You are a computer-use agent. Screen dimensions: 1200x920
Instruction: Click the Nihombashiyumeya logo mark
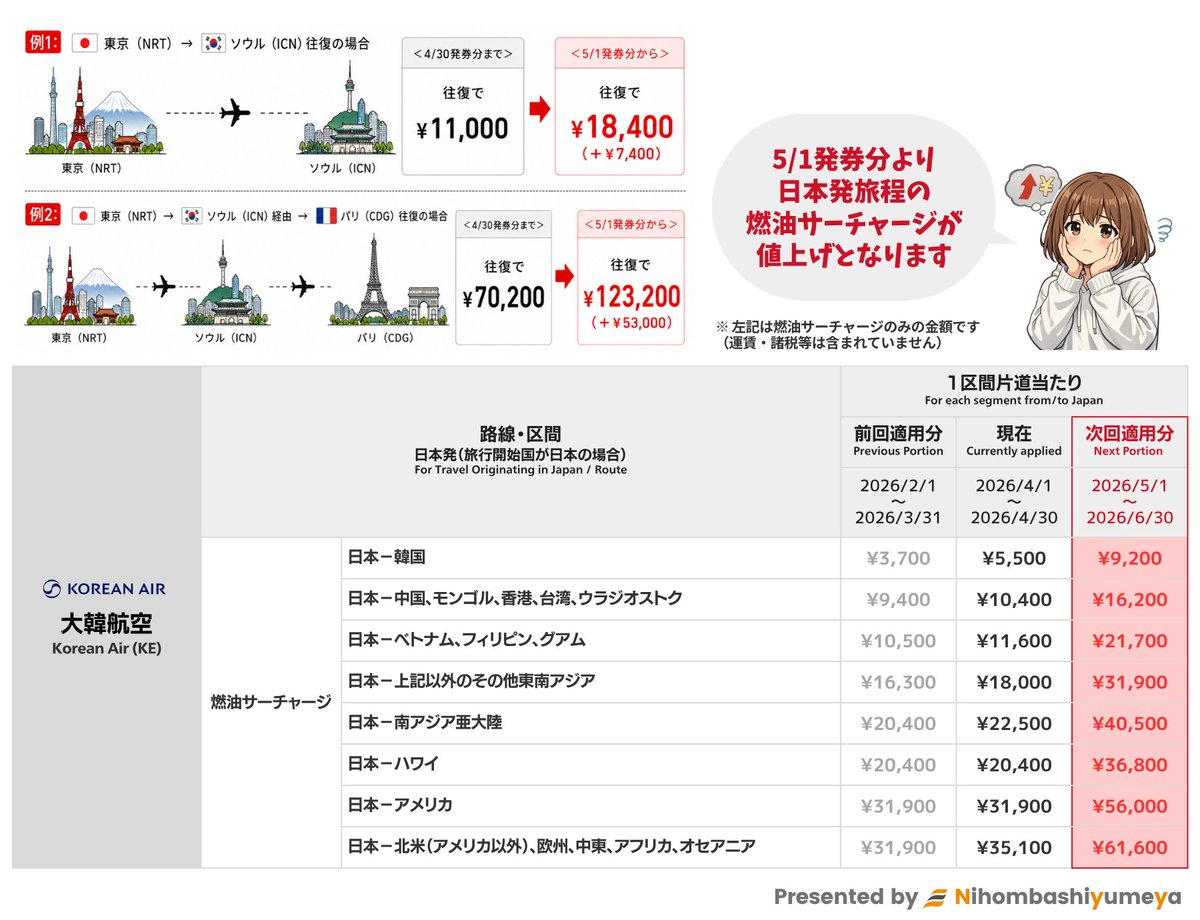pyautogui.click(x=935, y=897)
